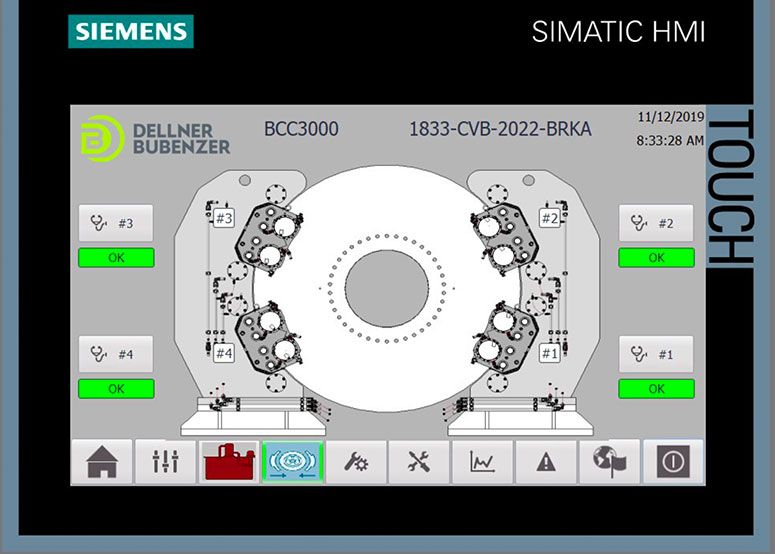Click the Siemens logo

pyautogui.click(x=131, y=31)
